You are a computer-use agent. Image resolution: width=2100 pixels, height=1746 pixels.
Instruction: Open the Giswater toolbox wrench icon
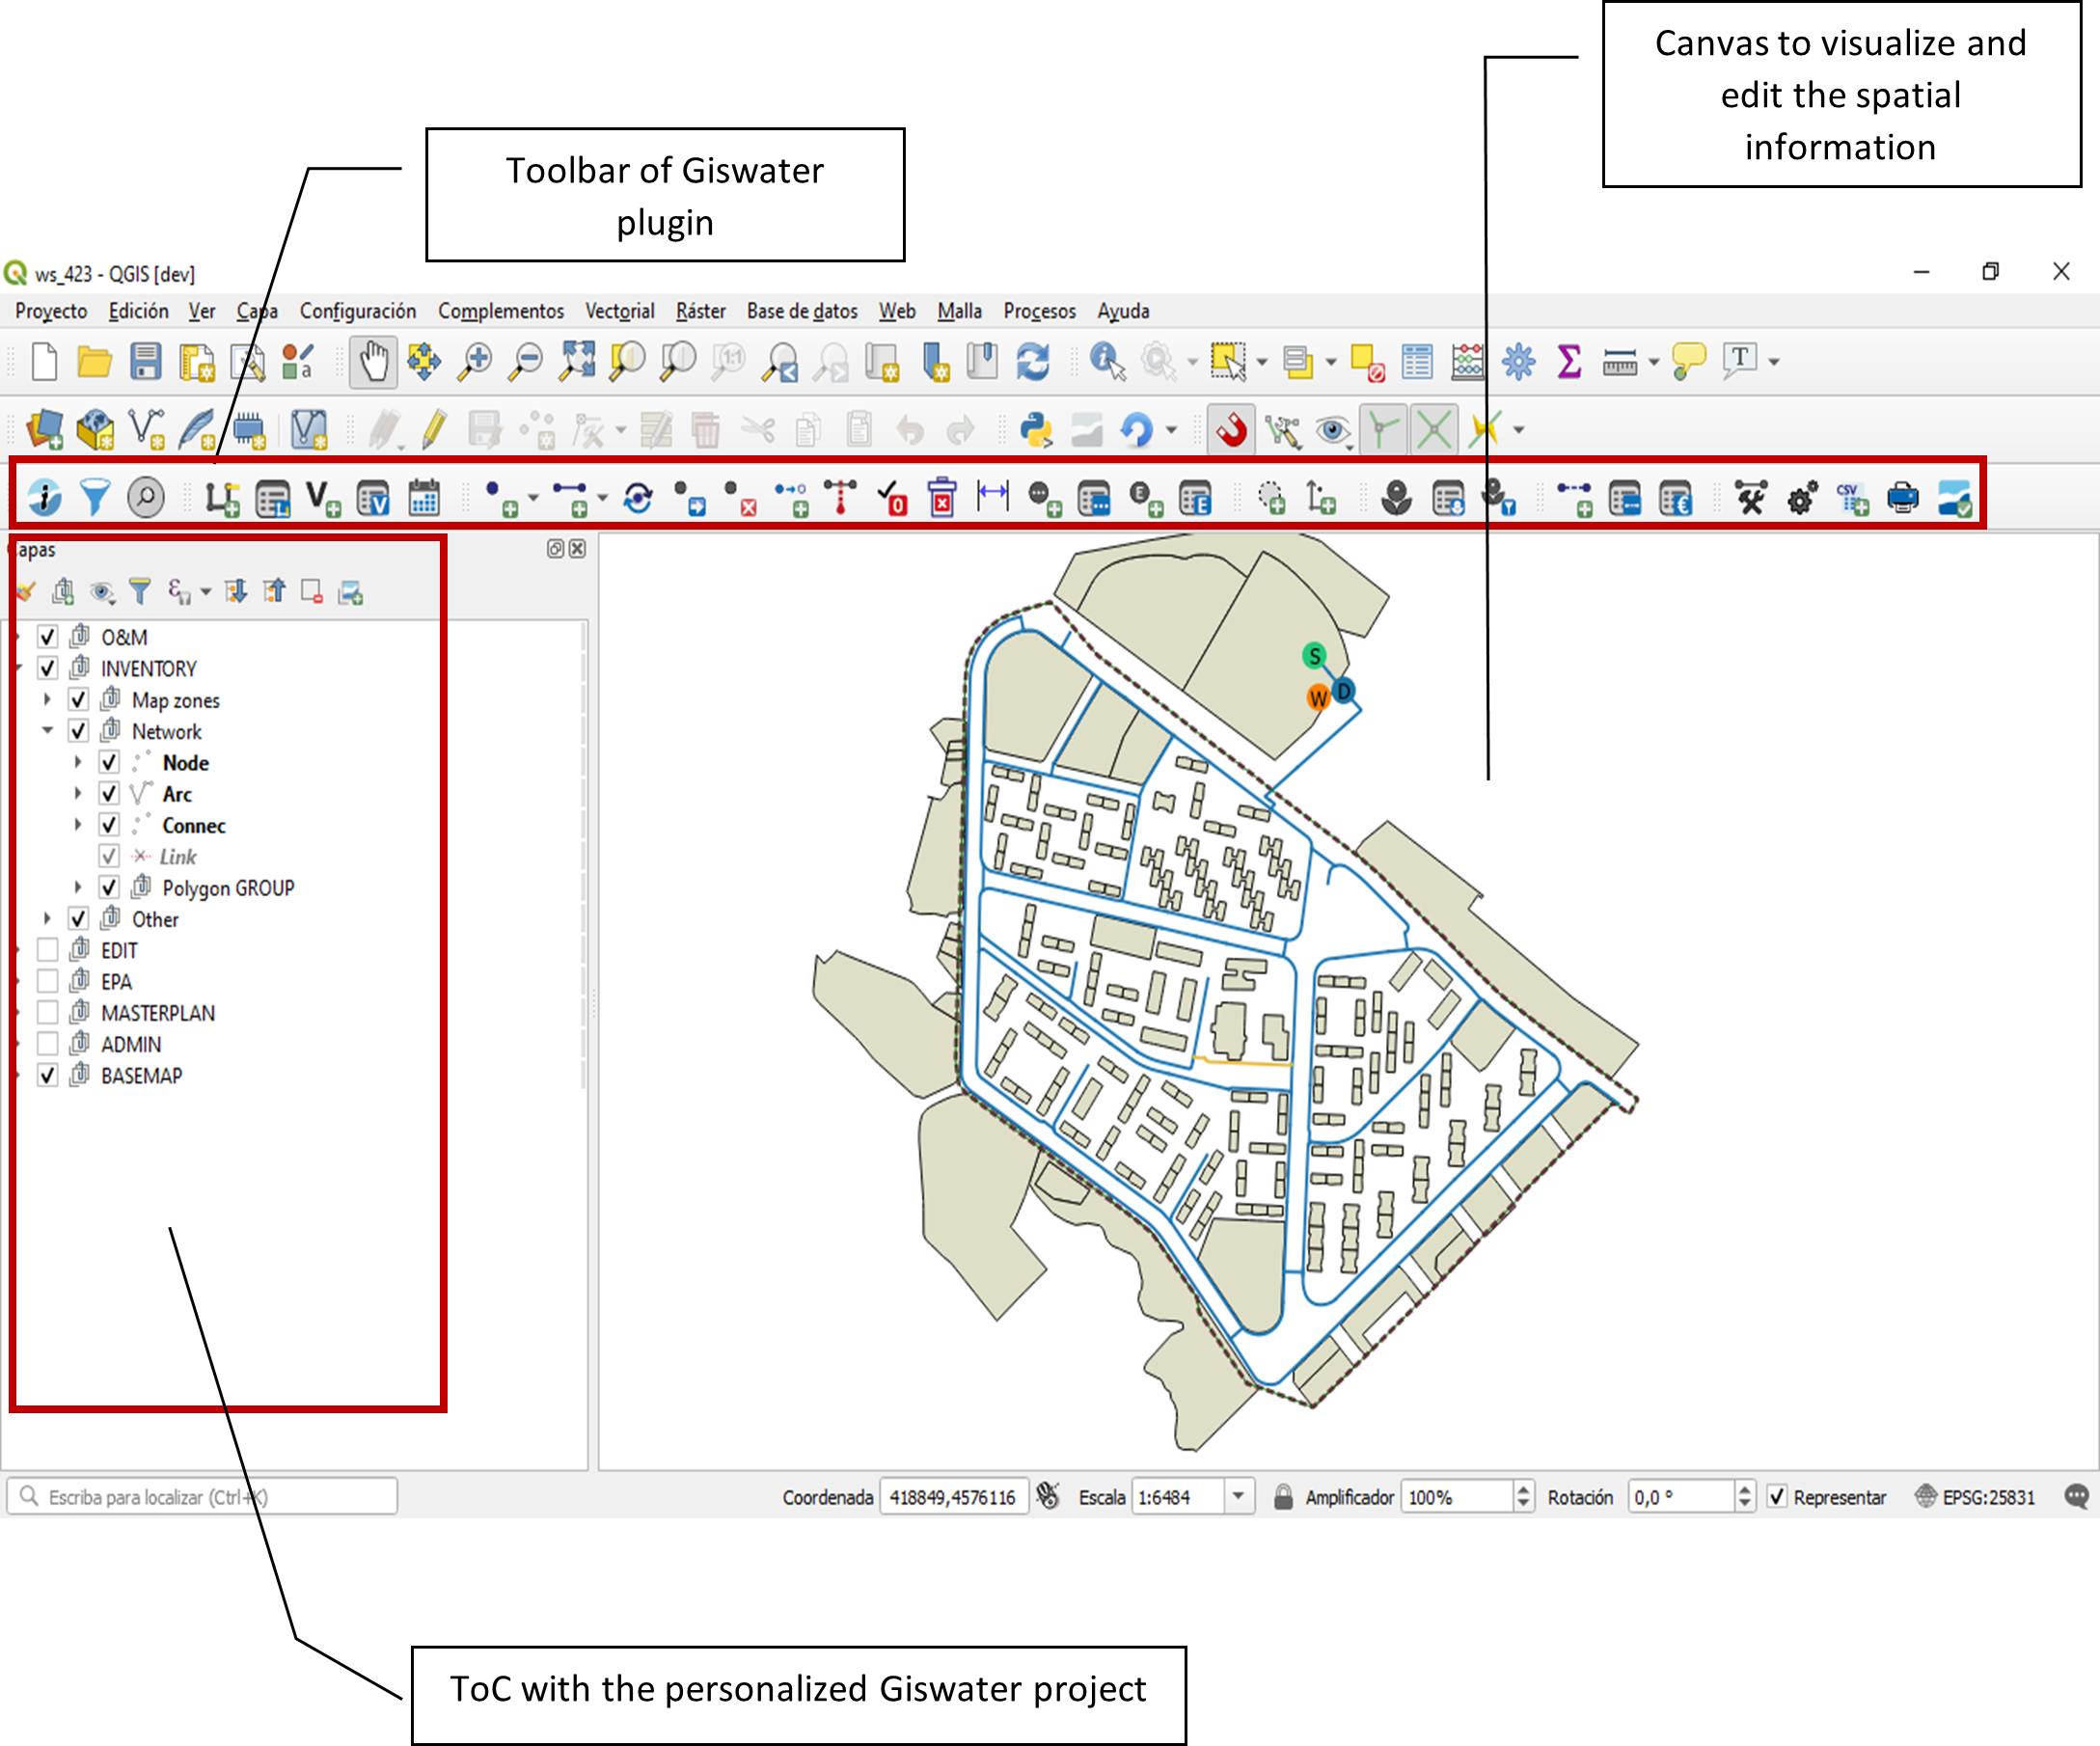tap(1750, 498)
